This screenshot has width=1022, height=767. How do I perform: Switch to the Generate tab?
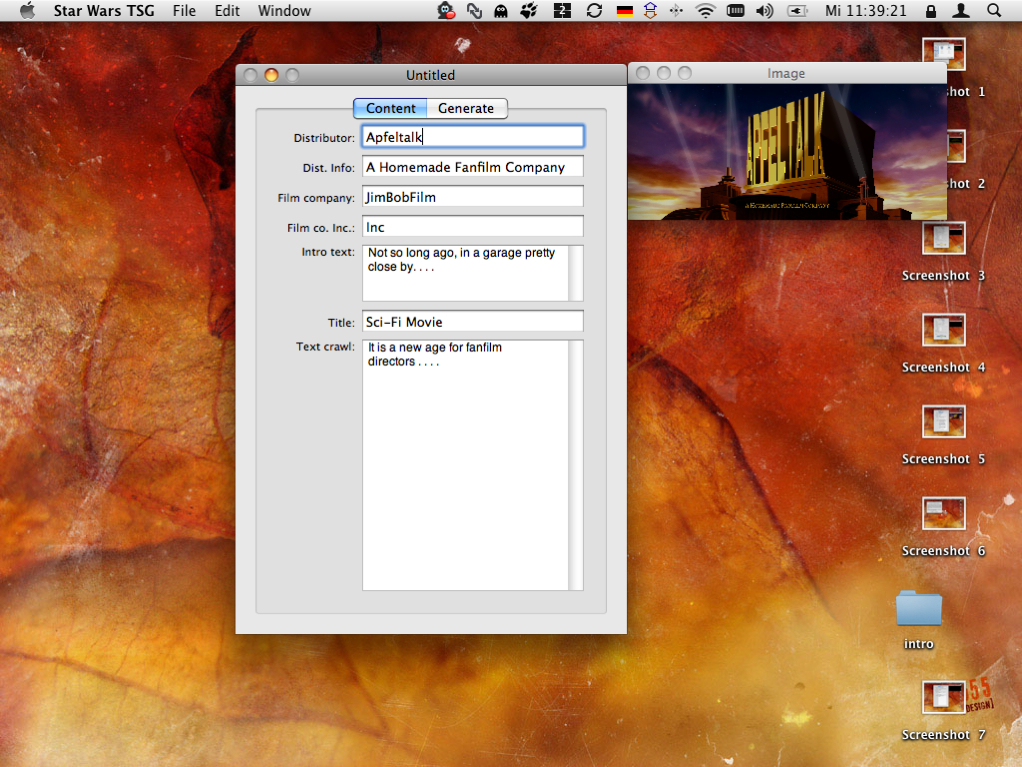(466, 108)
